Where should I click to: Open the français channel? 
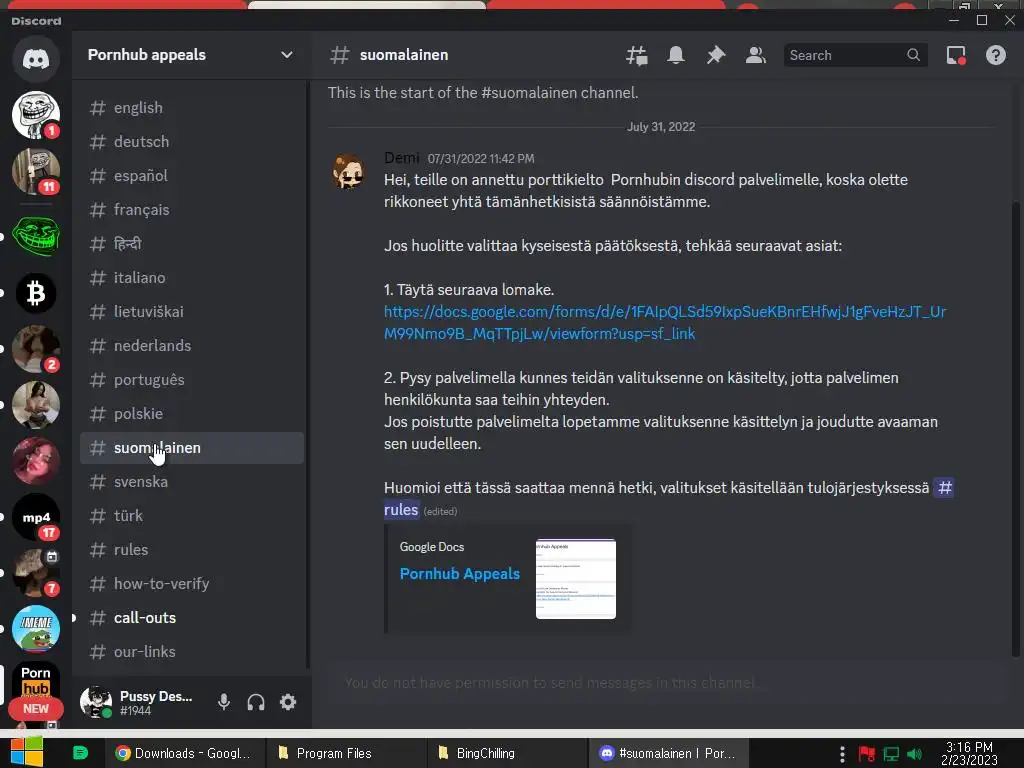[192, 210]
